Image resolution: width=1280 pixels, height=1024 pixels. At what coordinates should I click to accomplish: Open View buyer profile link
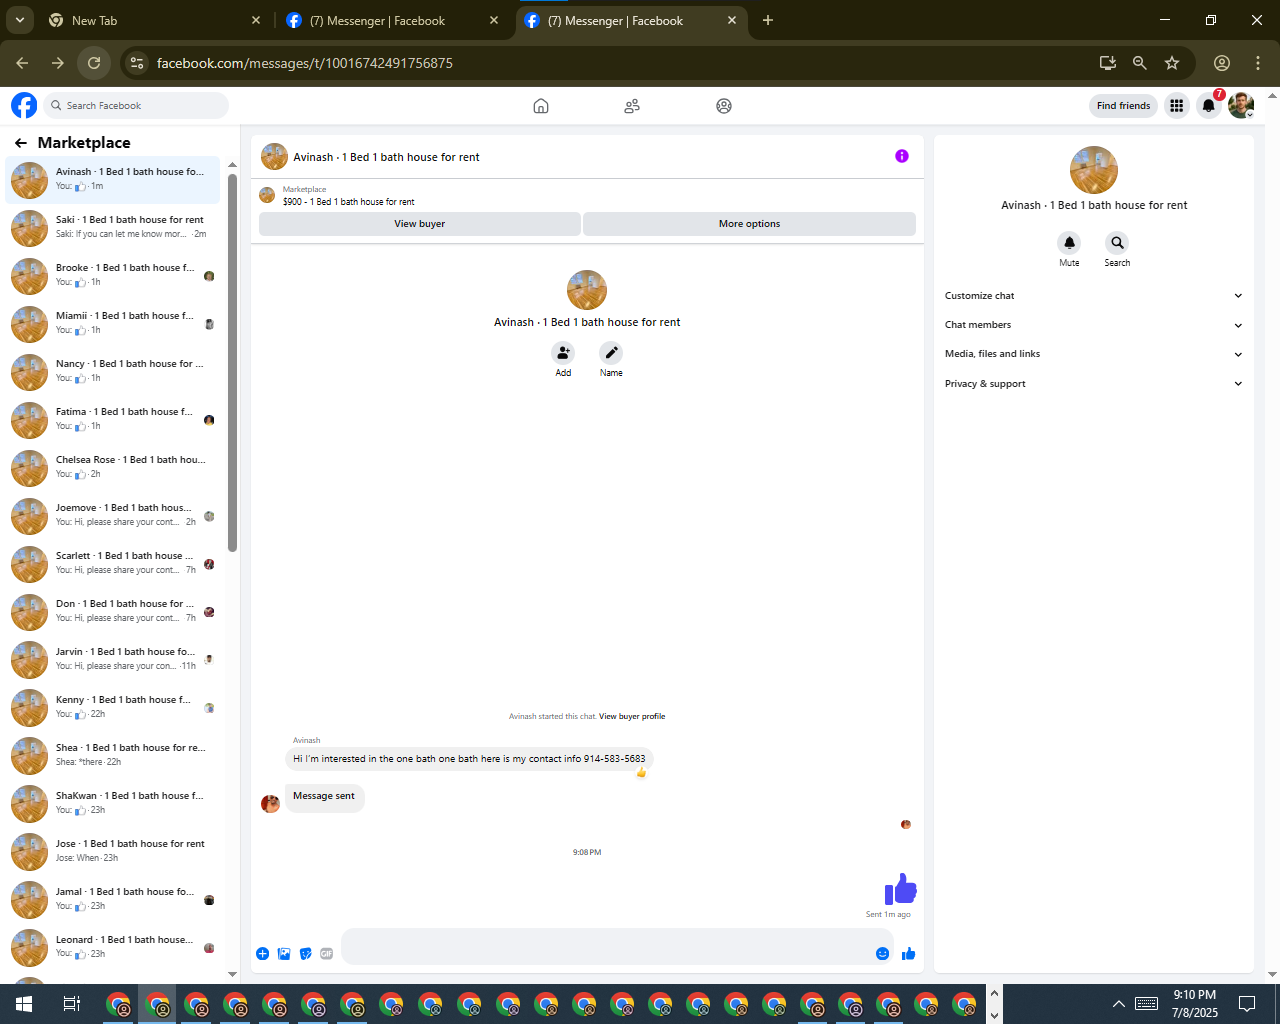632,717
